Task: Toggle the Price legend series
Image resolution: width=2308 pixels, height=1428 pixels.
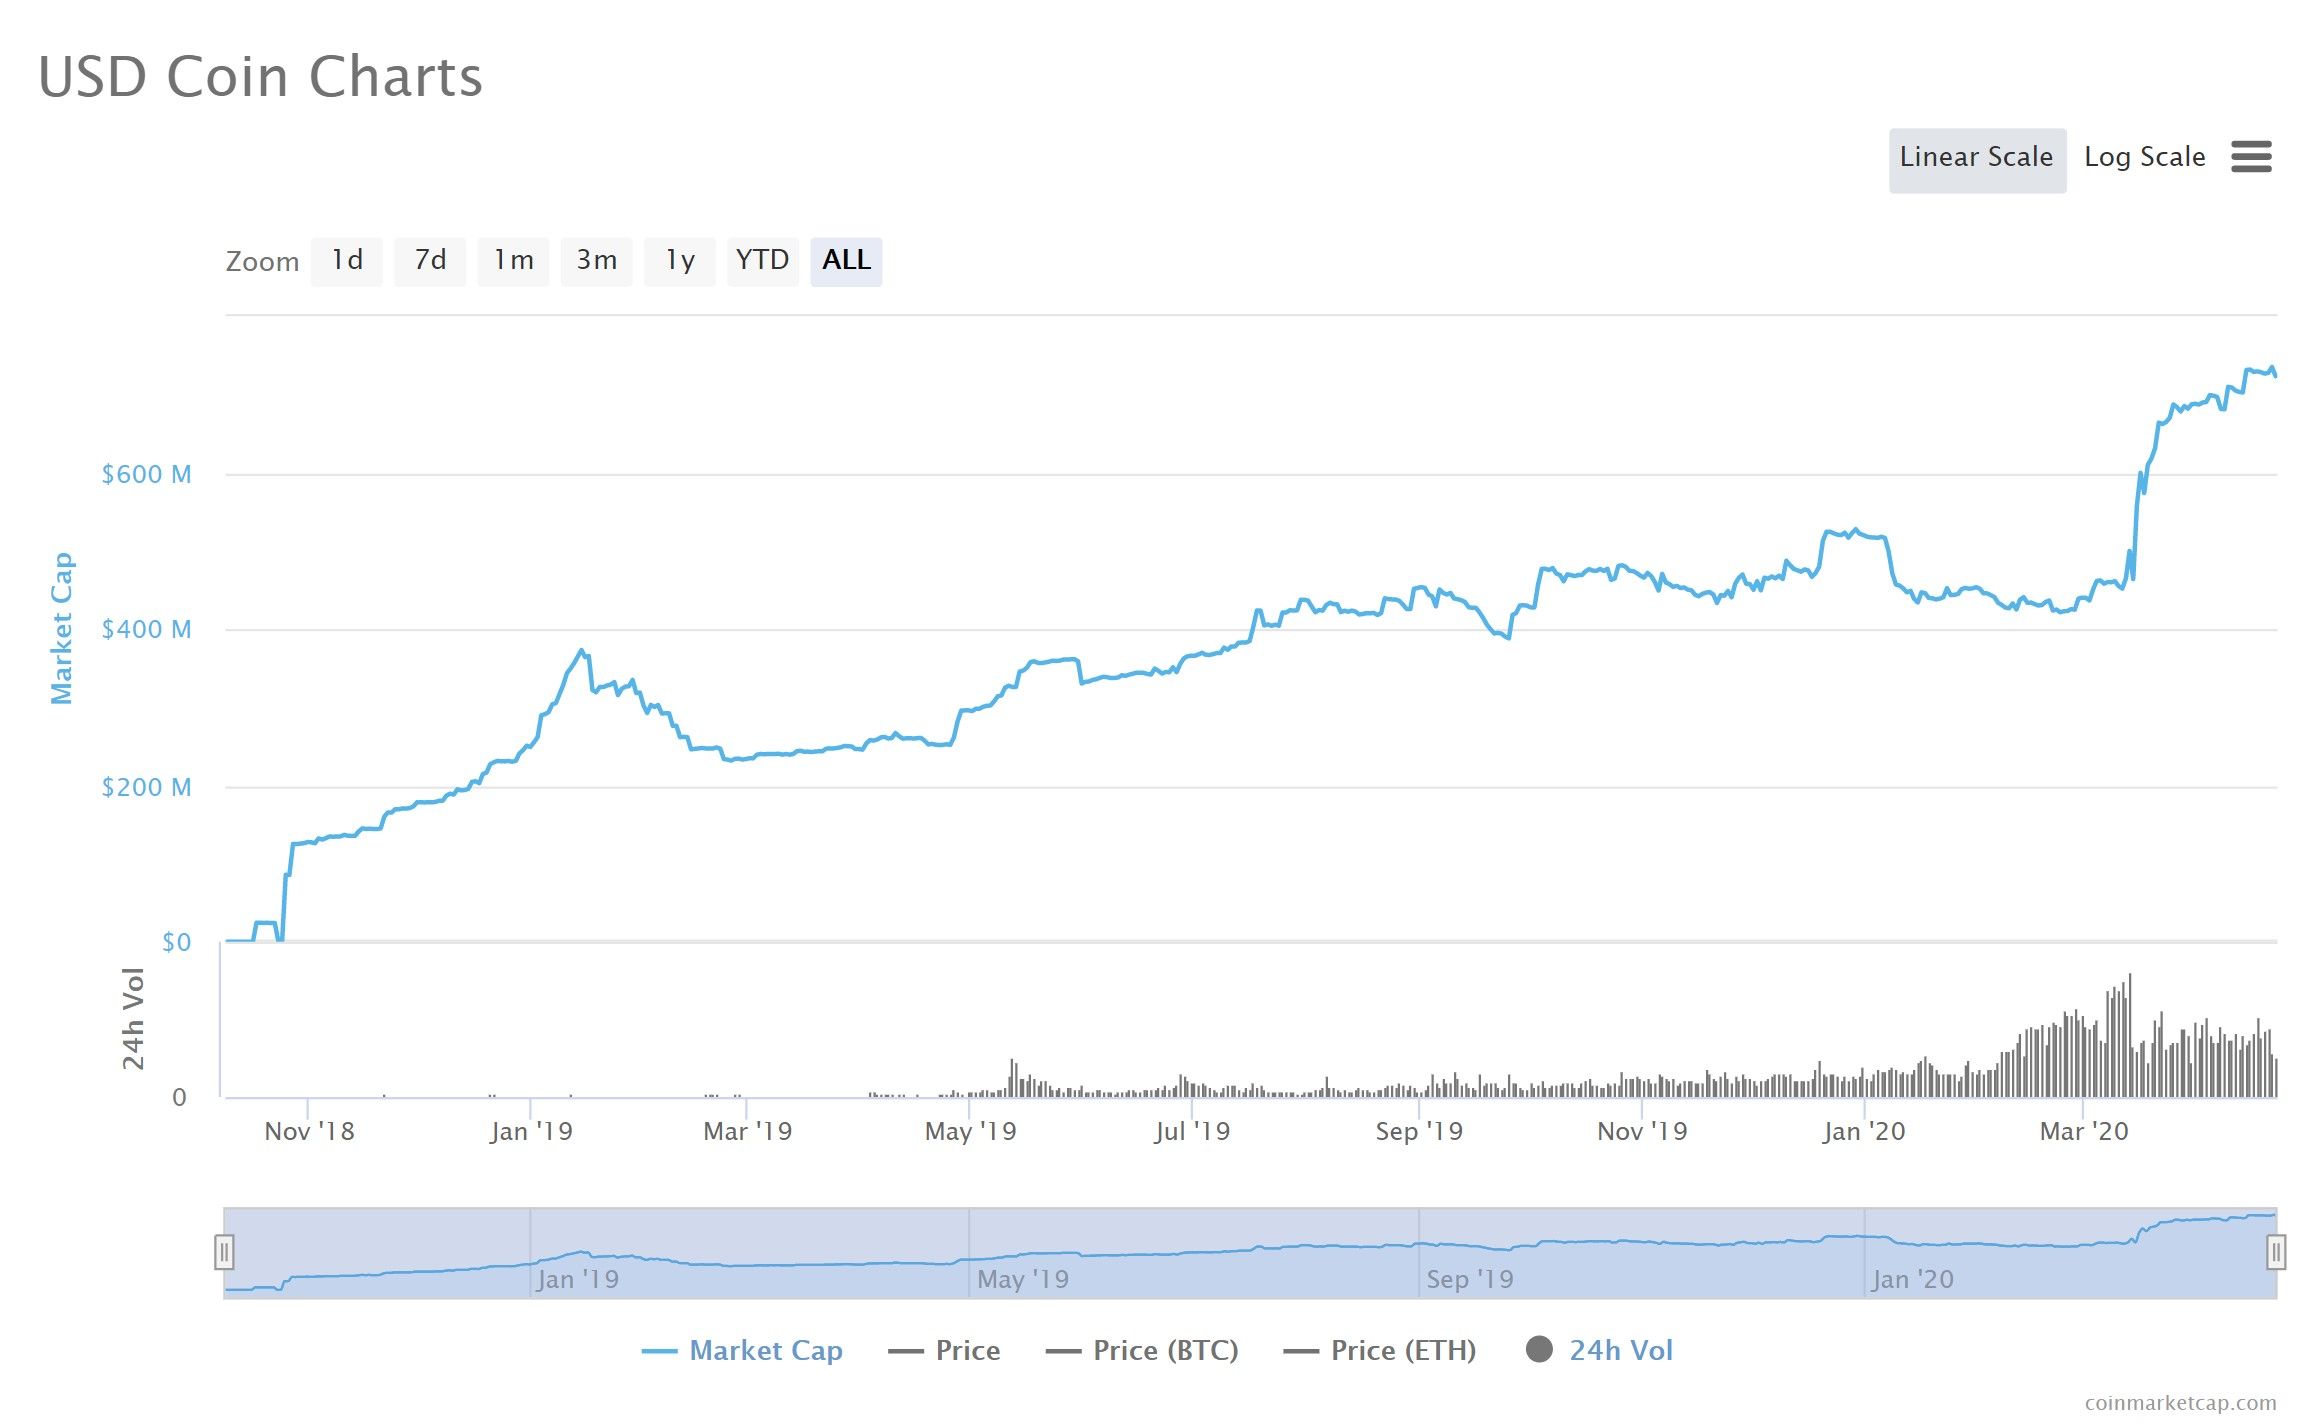Action: [966, 1351]
